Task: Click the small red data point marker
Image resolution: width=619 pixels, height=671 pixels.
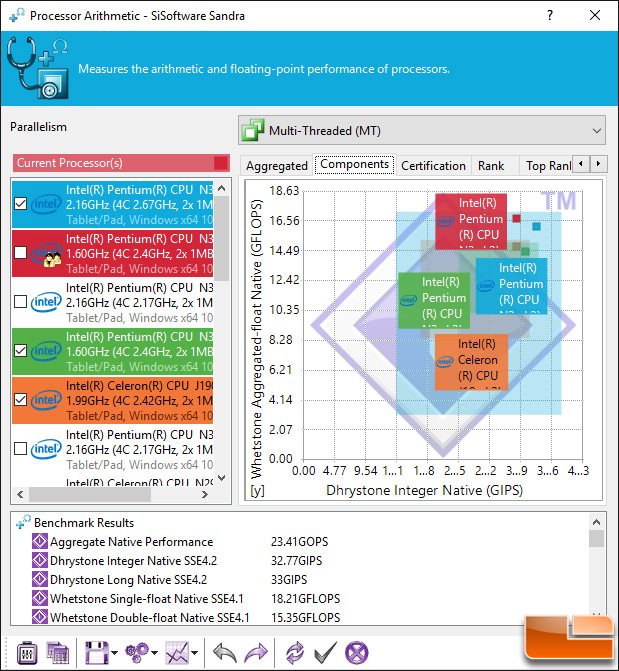Action: (517, 219)
